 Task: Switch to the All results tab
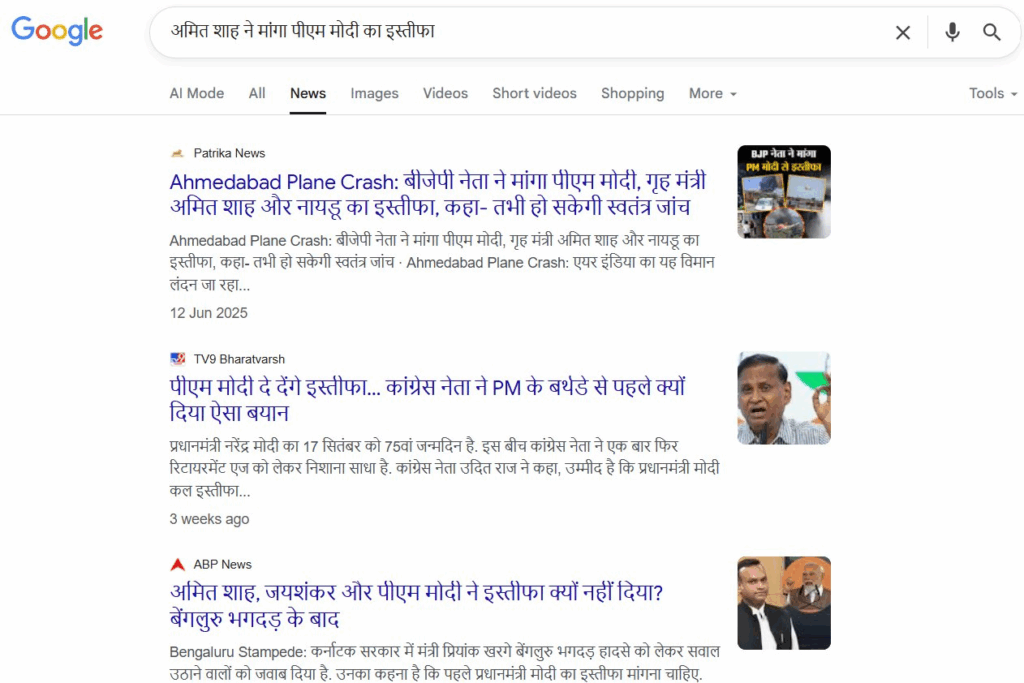[257, 93]
